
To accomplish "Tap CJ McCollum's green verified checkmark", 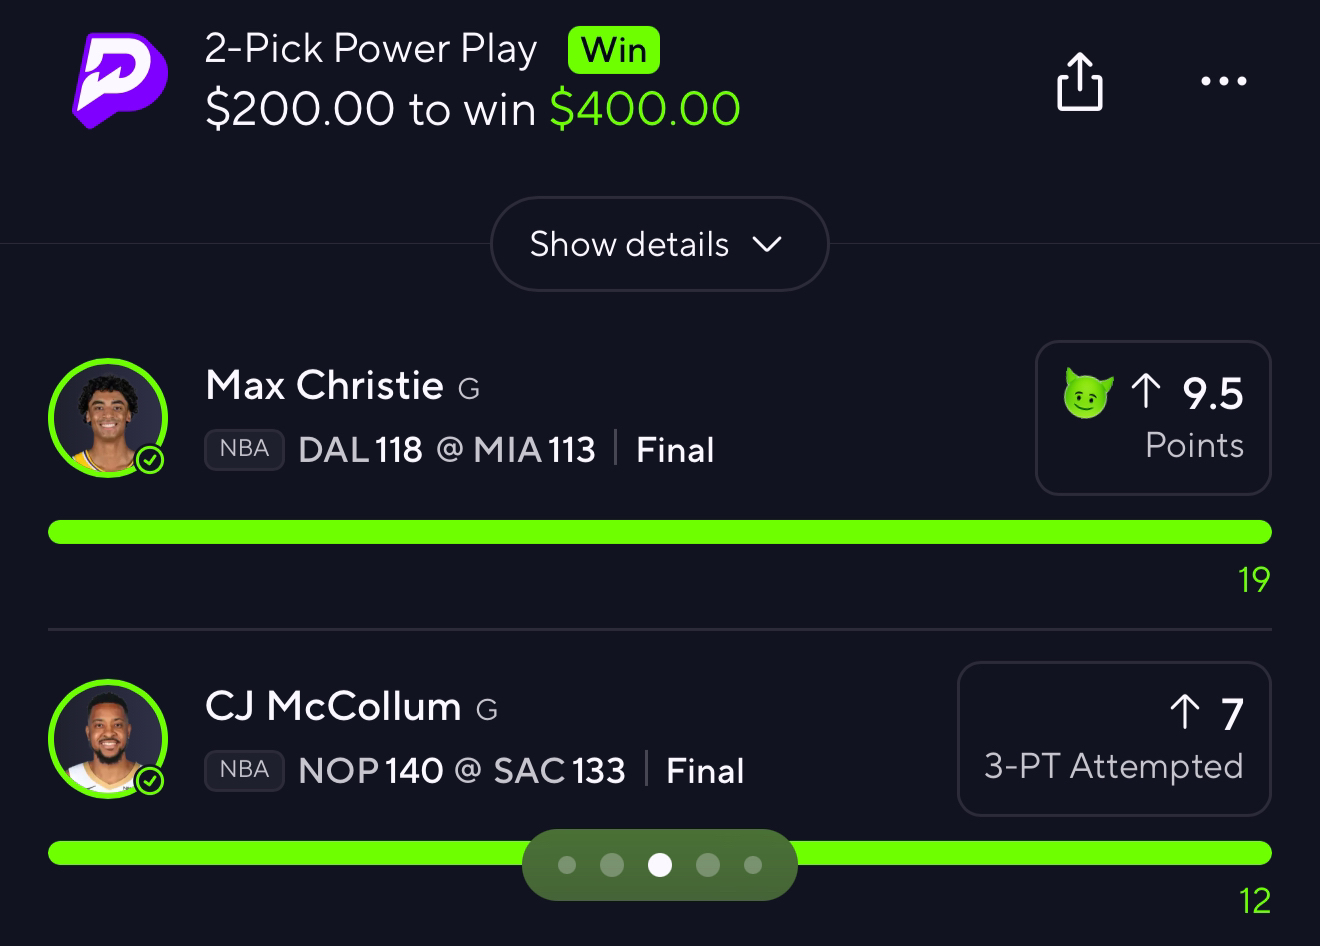I will [x=150, y=780].
